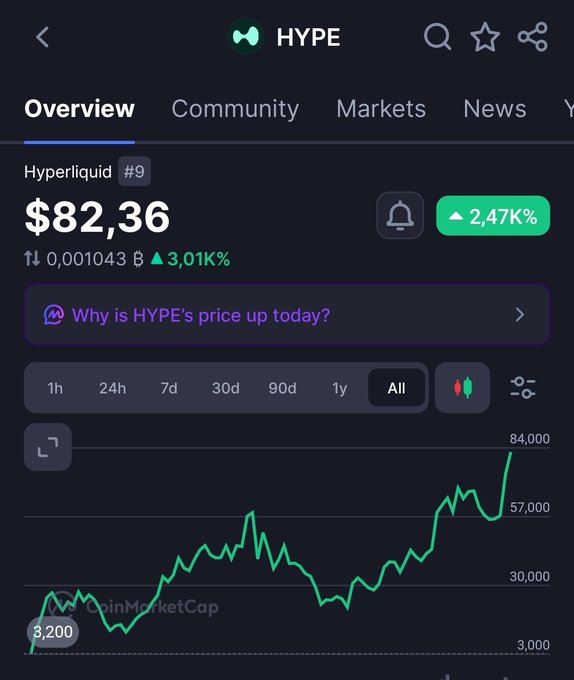Switch to the News tab

tap(495, 108)
